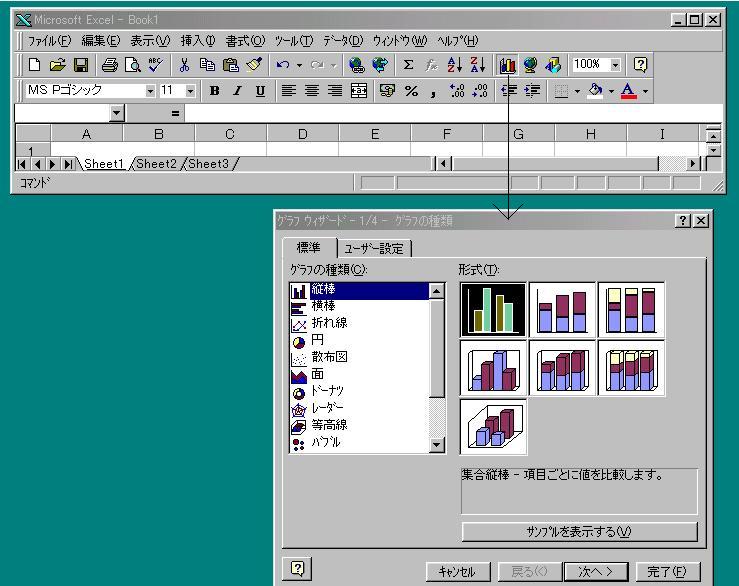This screenshot has width=739, height=586.
Task: Click the AutoSum sigma icon
Action: tap(409, 65)
